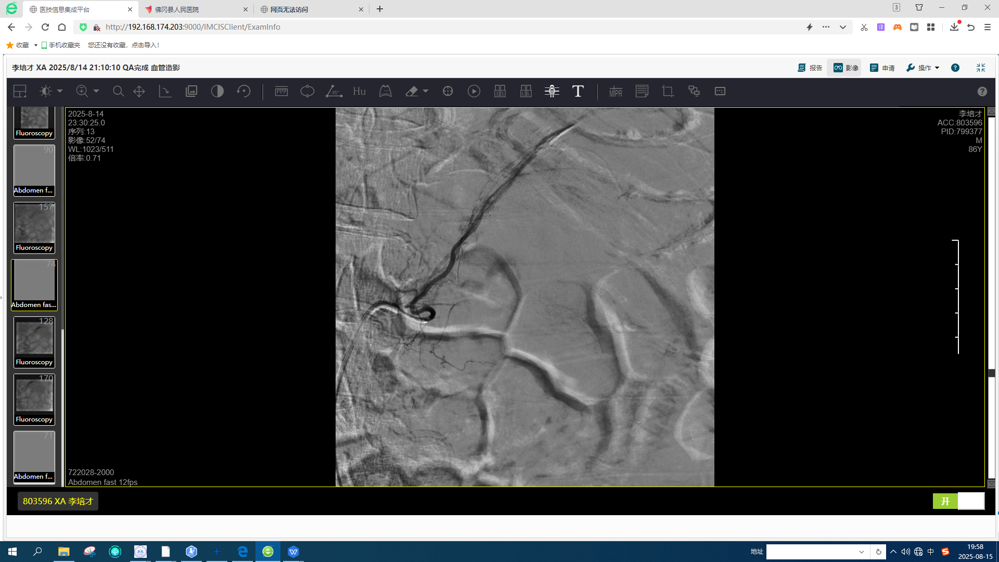Toggle the green 开 switch

[945, 501]
